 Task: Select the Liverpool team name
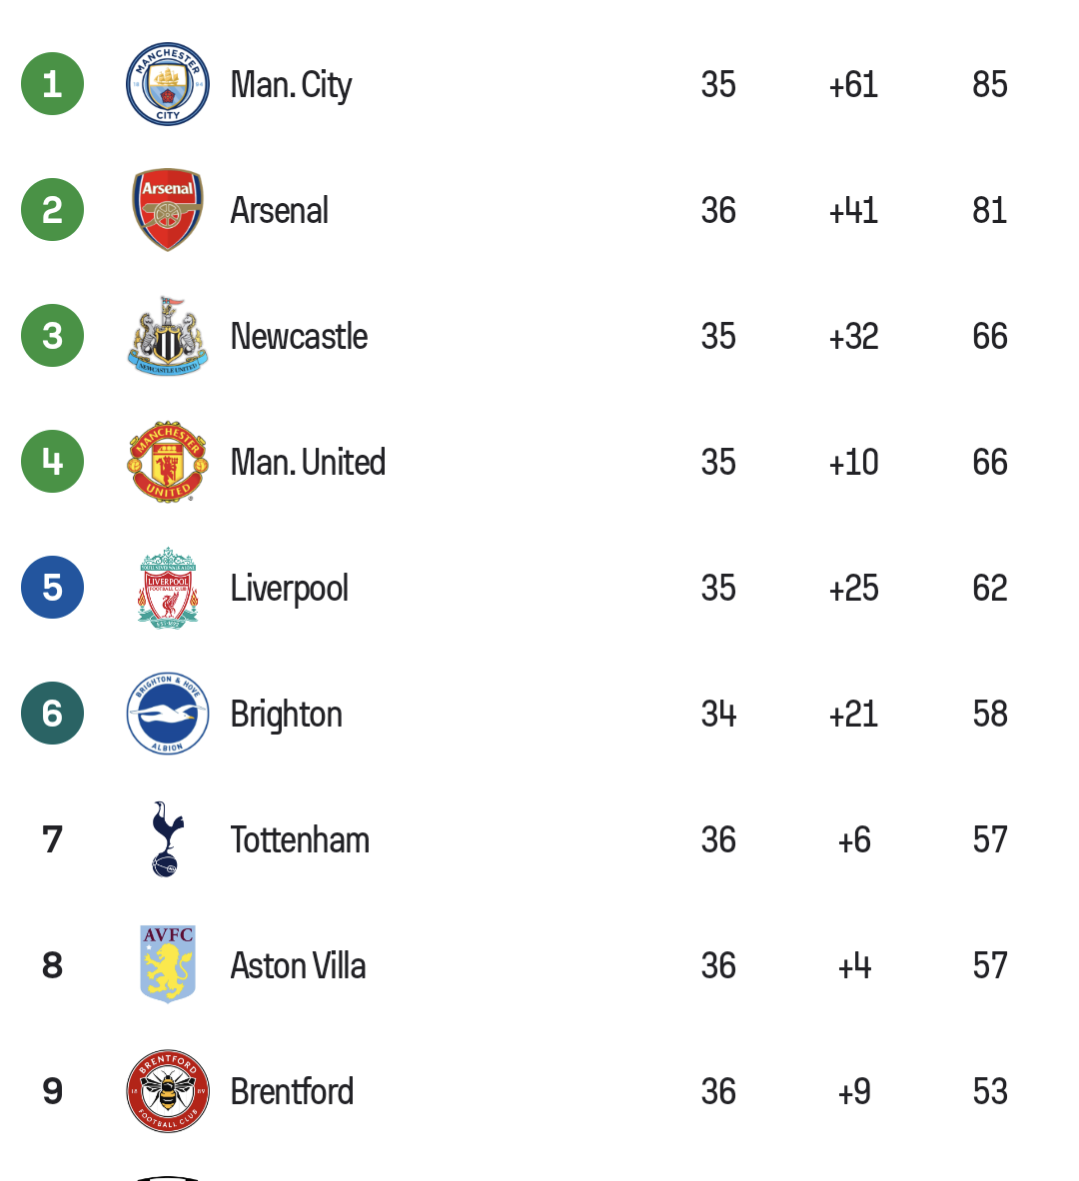click(289, 589)
